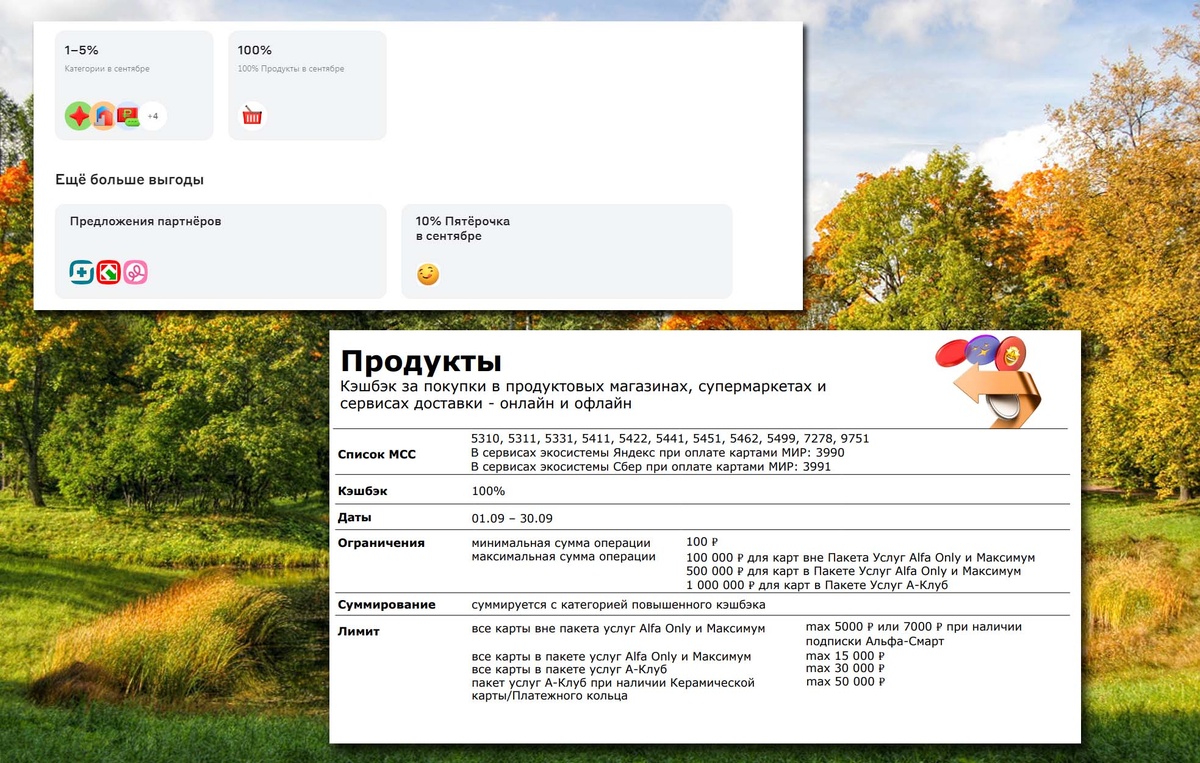The image size is (1200, 763).
Task: Click the max 30 000 ₽ value
Action: (846, 668)
